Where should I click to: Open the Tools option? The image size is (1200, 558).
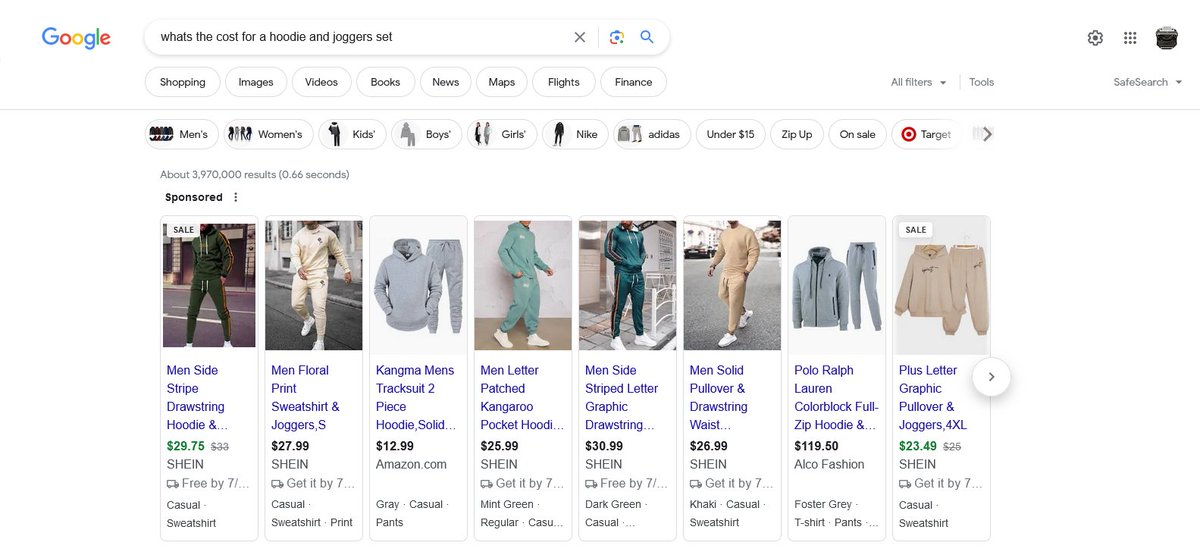981,82
